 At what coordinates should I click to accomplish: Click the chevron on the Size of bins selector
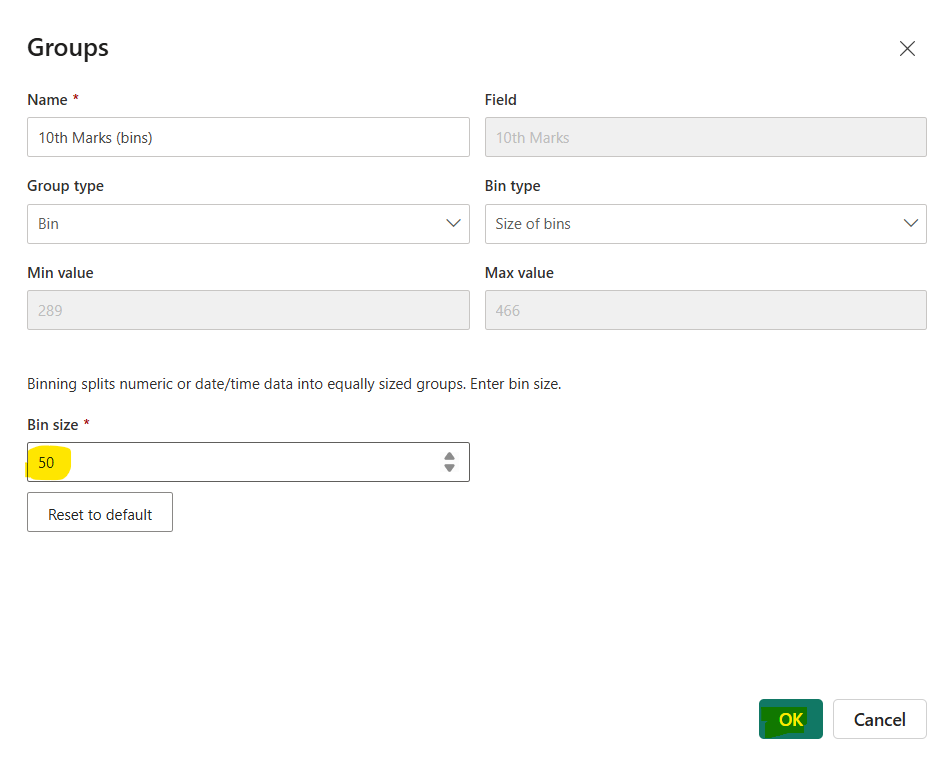911,224
